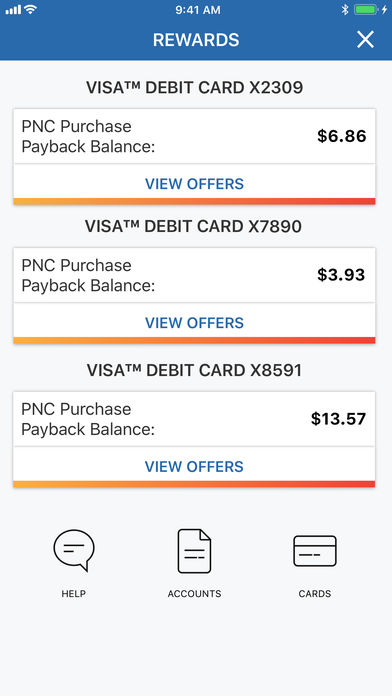Tap the Visa Debit Card X7890 heading
The image size is (392, 696).
tap(194, 226)
